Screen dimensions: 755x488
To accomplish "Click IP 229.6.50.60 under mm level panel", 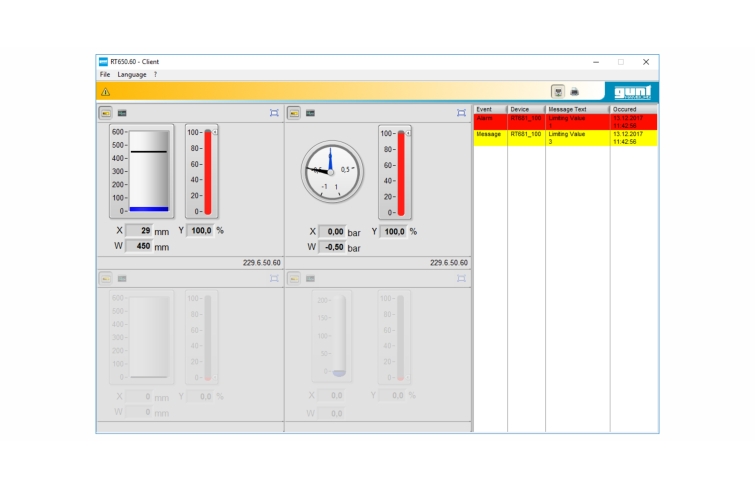I will 261,263.
